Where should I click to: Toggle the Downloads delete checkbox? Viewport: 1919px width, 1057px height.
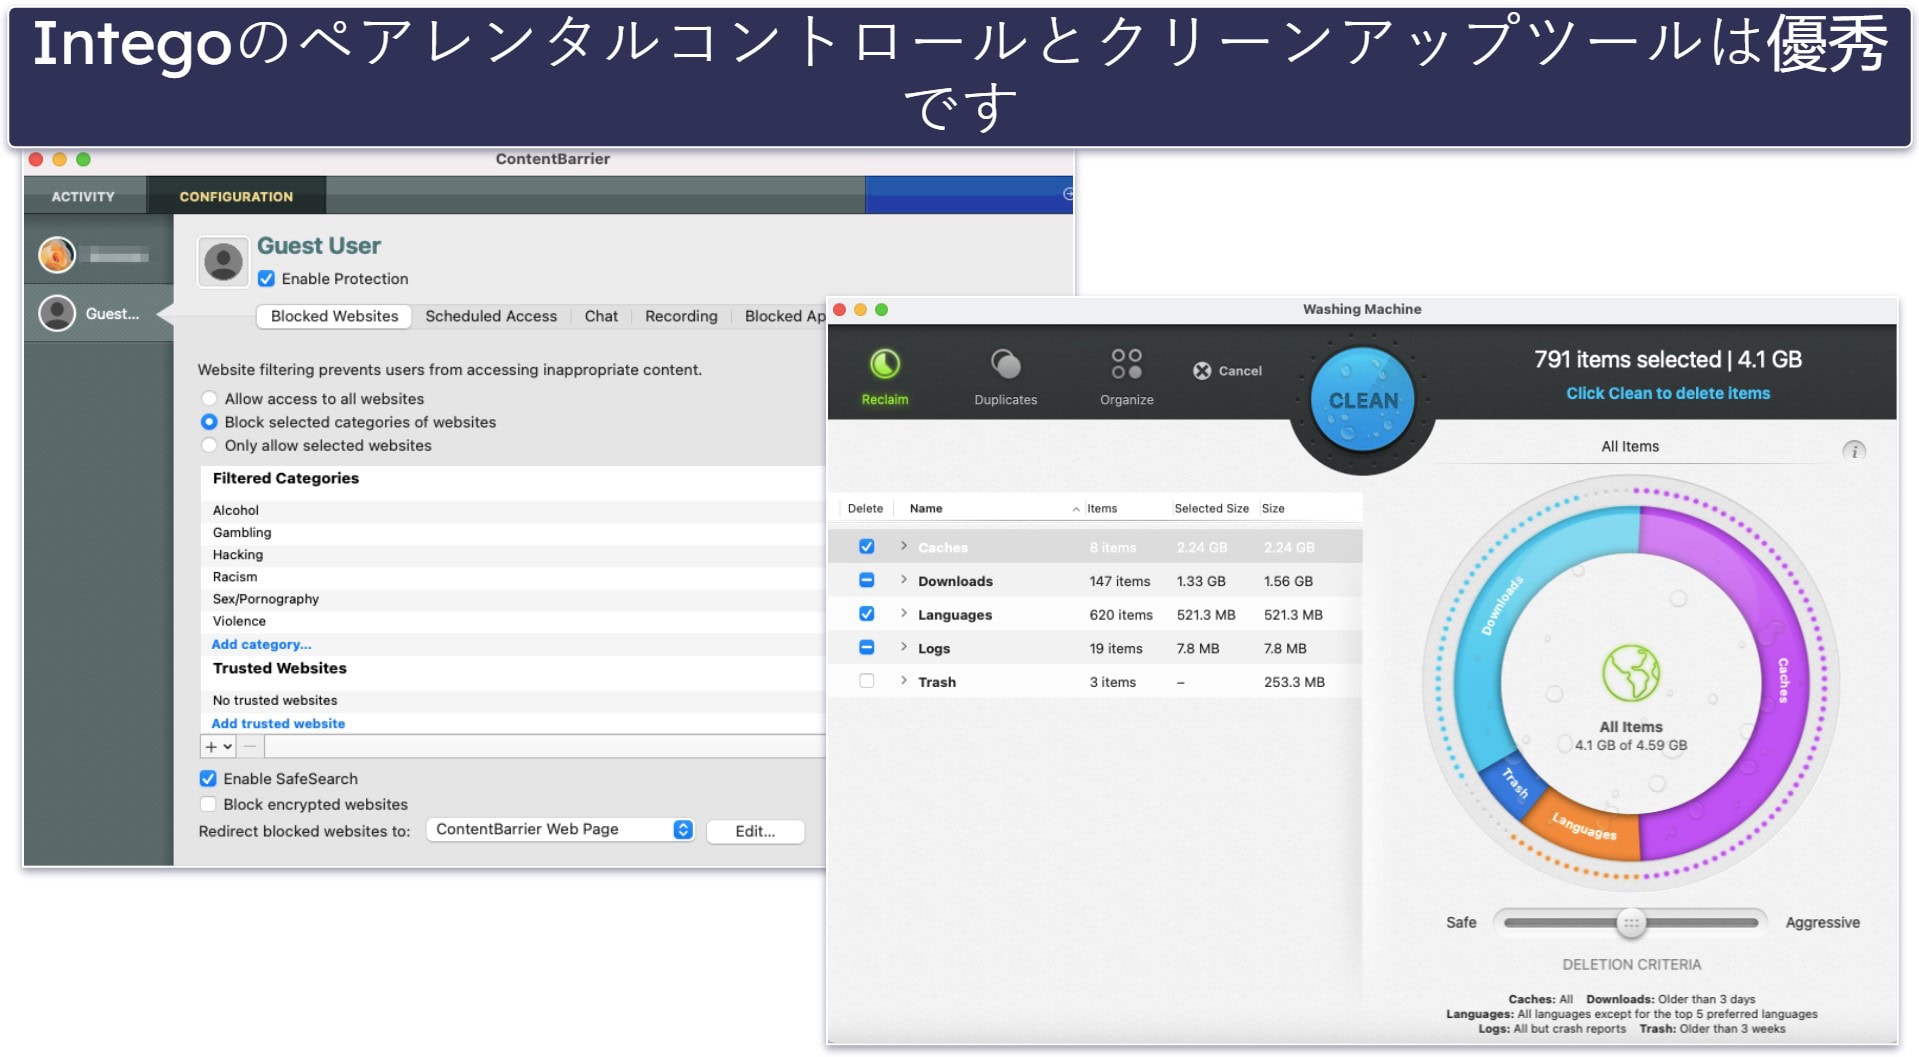(x=867, y=581)
